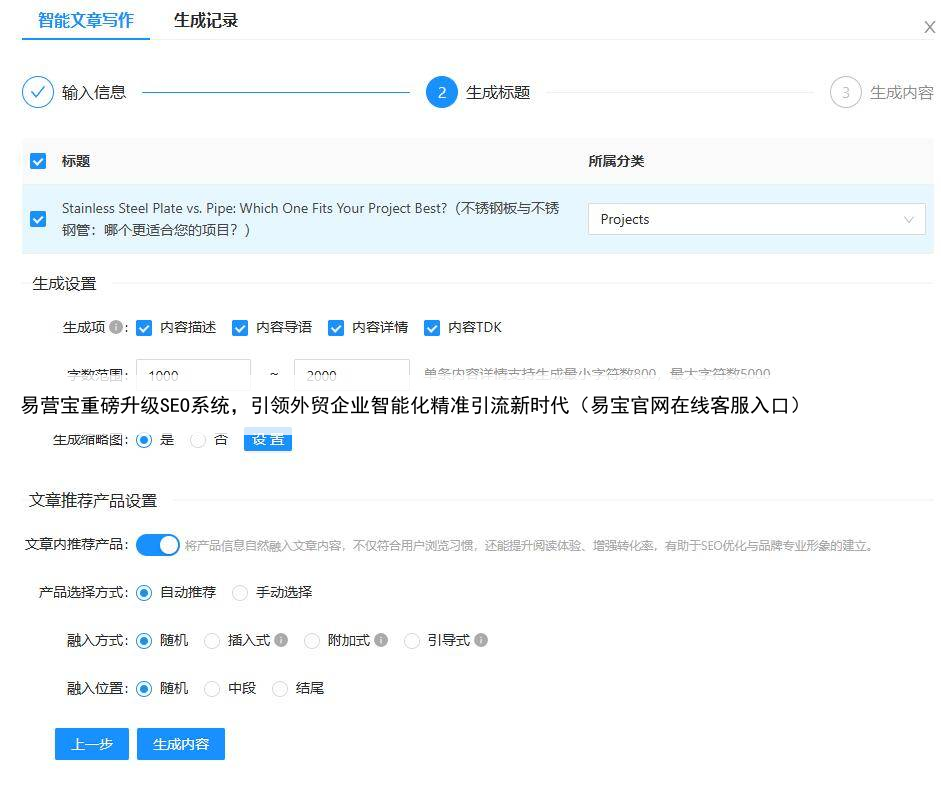
Task: Toggle the select-all 标题 header checkbox
Action: coord(38,161)
